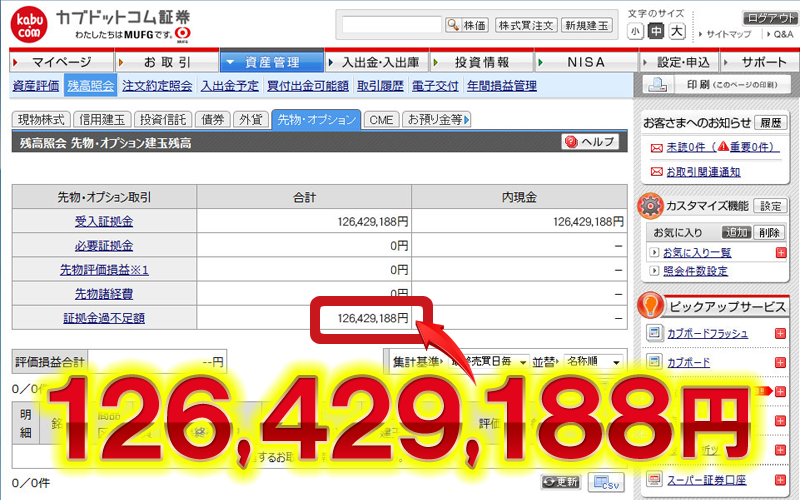Screen dimensions: 800x500
Task: Click the stock search input field
Action: coord(390,25)
